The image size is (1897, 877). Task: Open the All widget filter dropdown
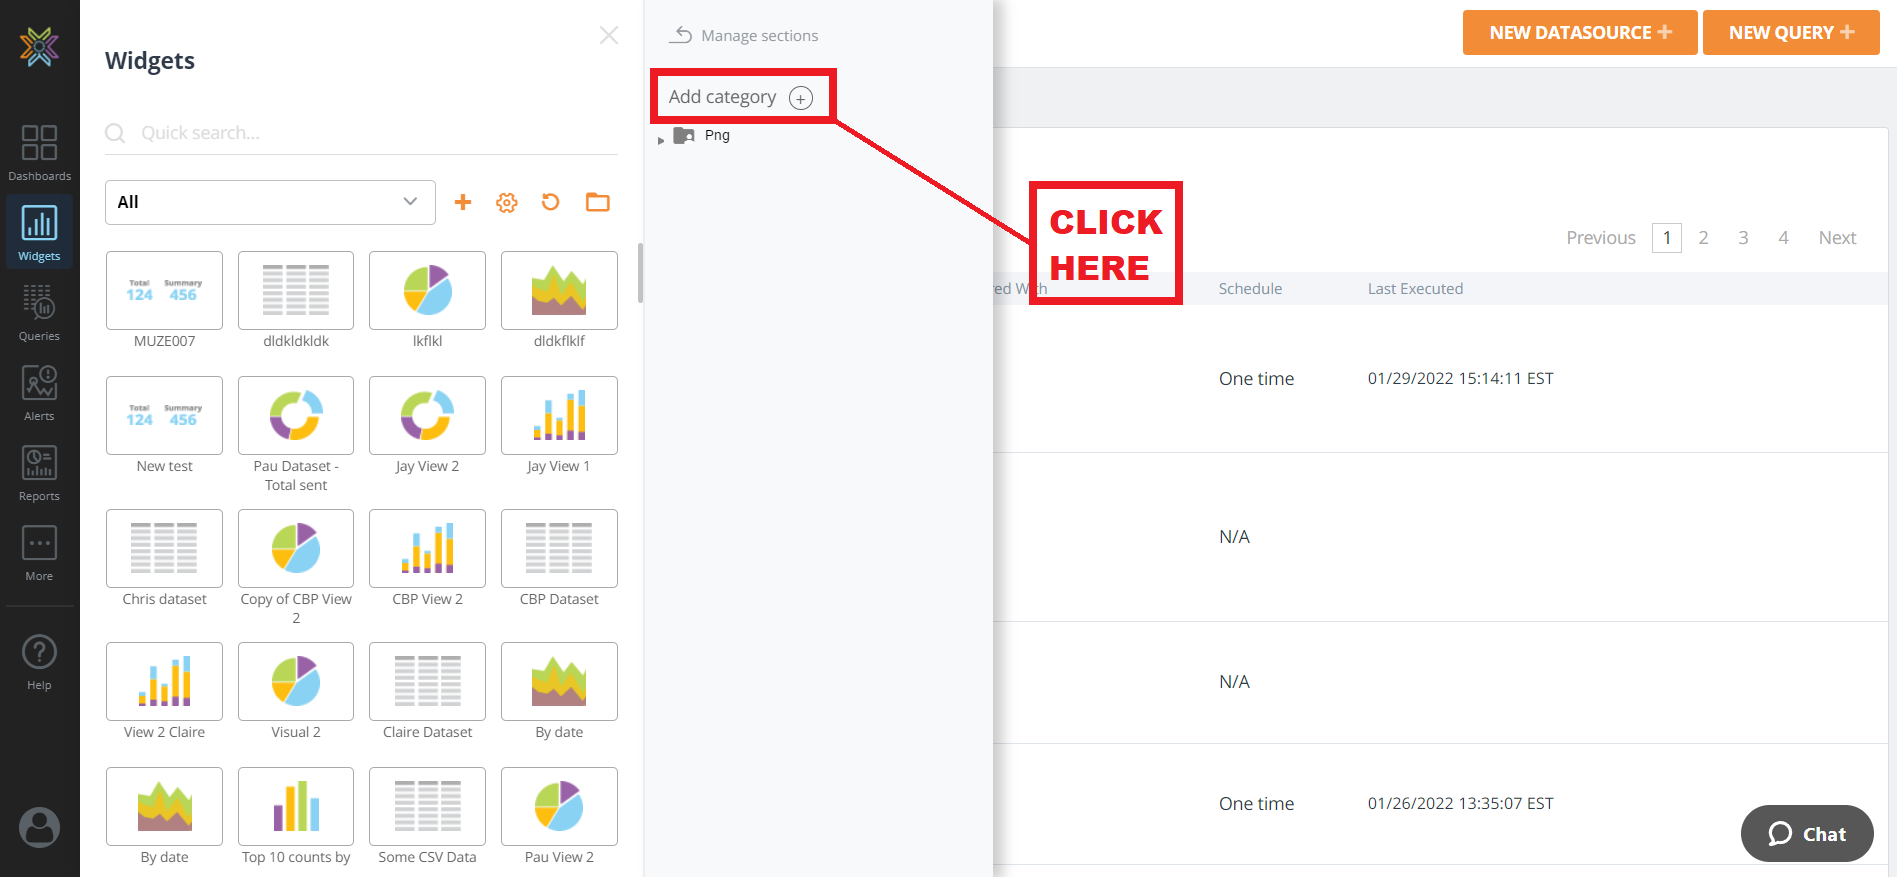(x=270, y=202)
